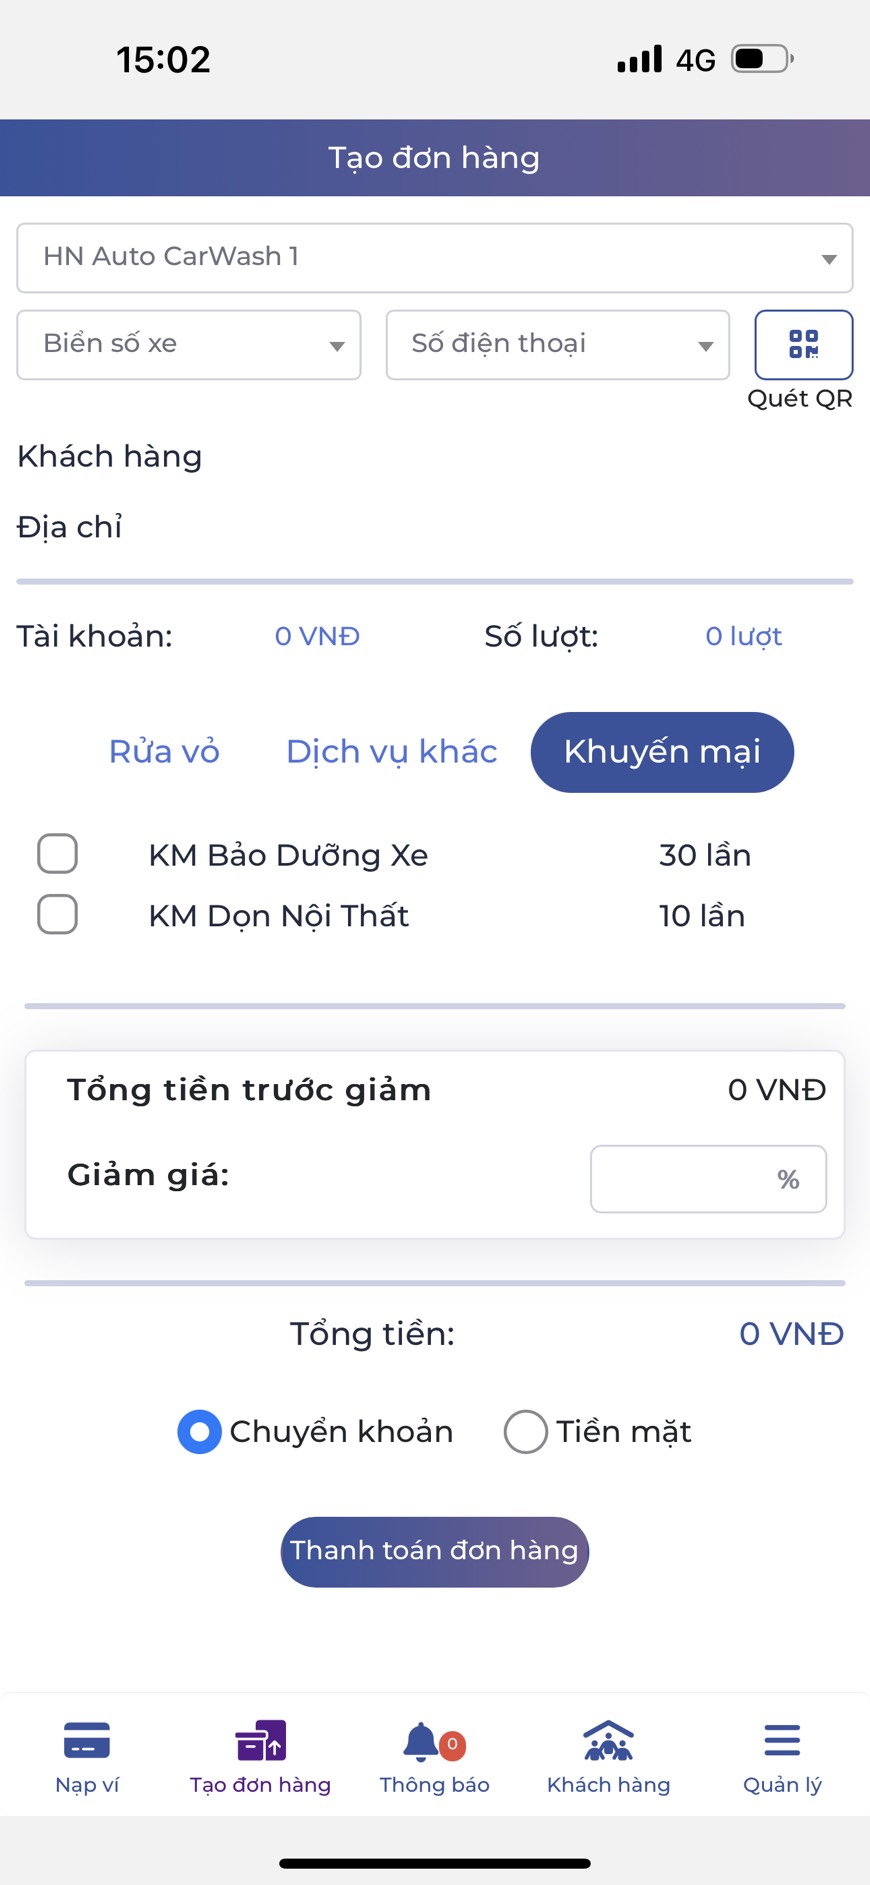870x1885 pixels.
Task: Open Nạp ví wallet icon
Action: tap(87, 1741)
